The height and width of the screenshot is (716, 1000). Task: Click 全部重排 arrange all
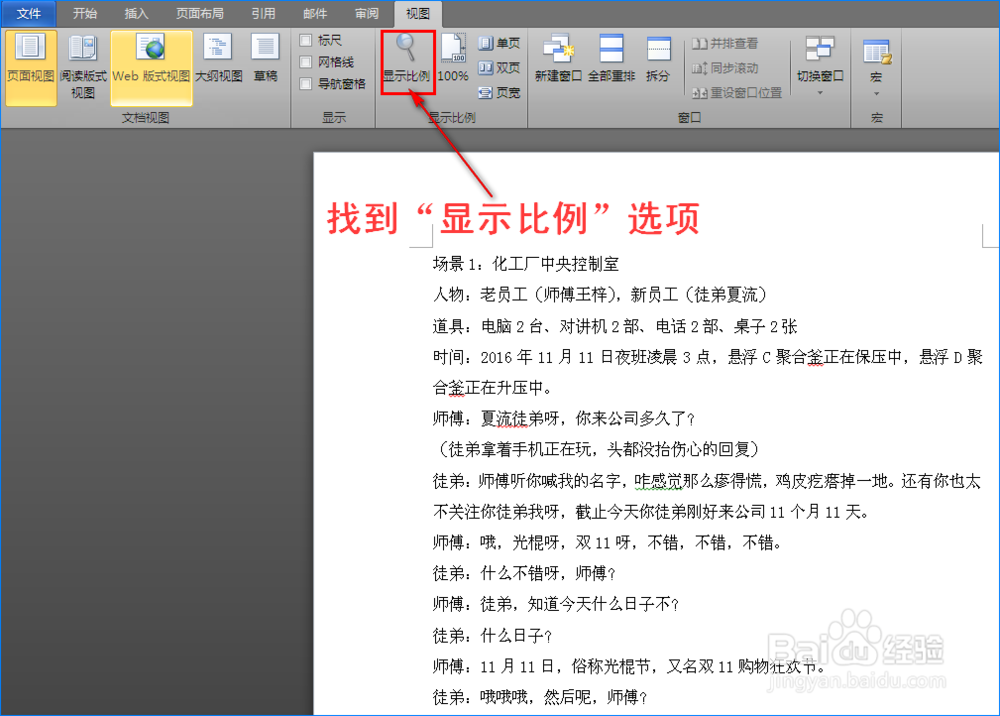point(611,59)
